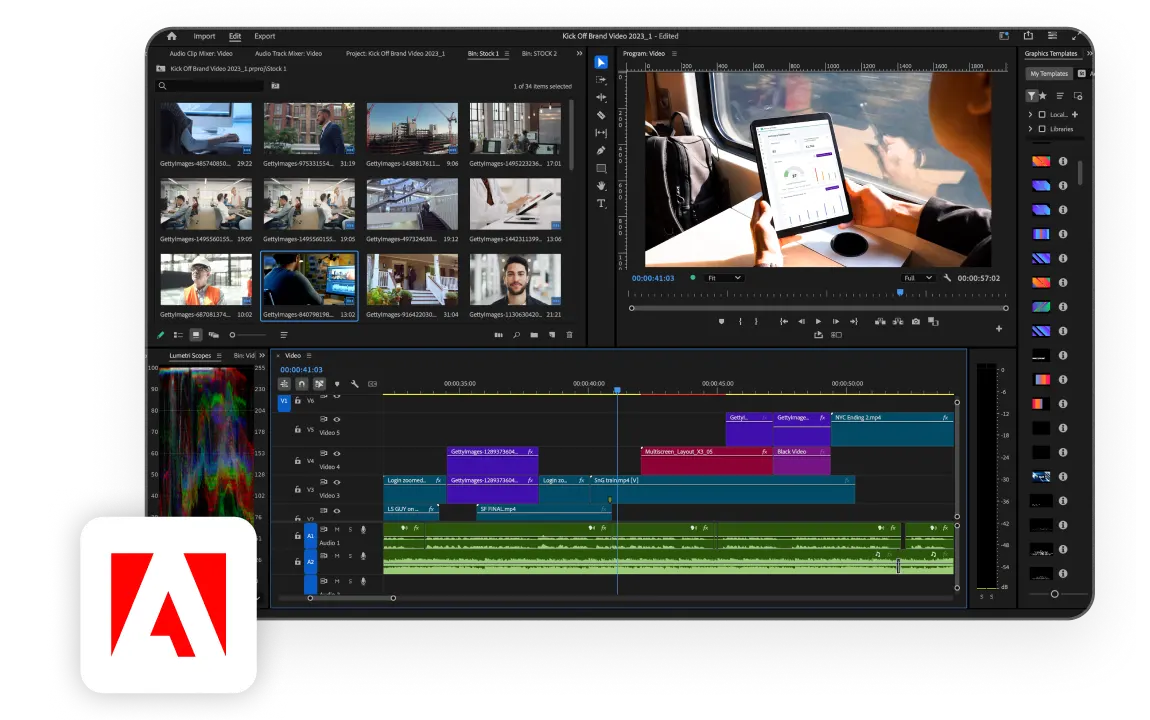Click Play in Program Monitor
1150x720 pixels.
pos(818,321)
